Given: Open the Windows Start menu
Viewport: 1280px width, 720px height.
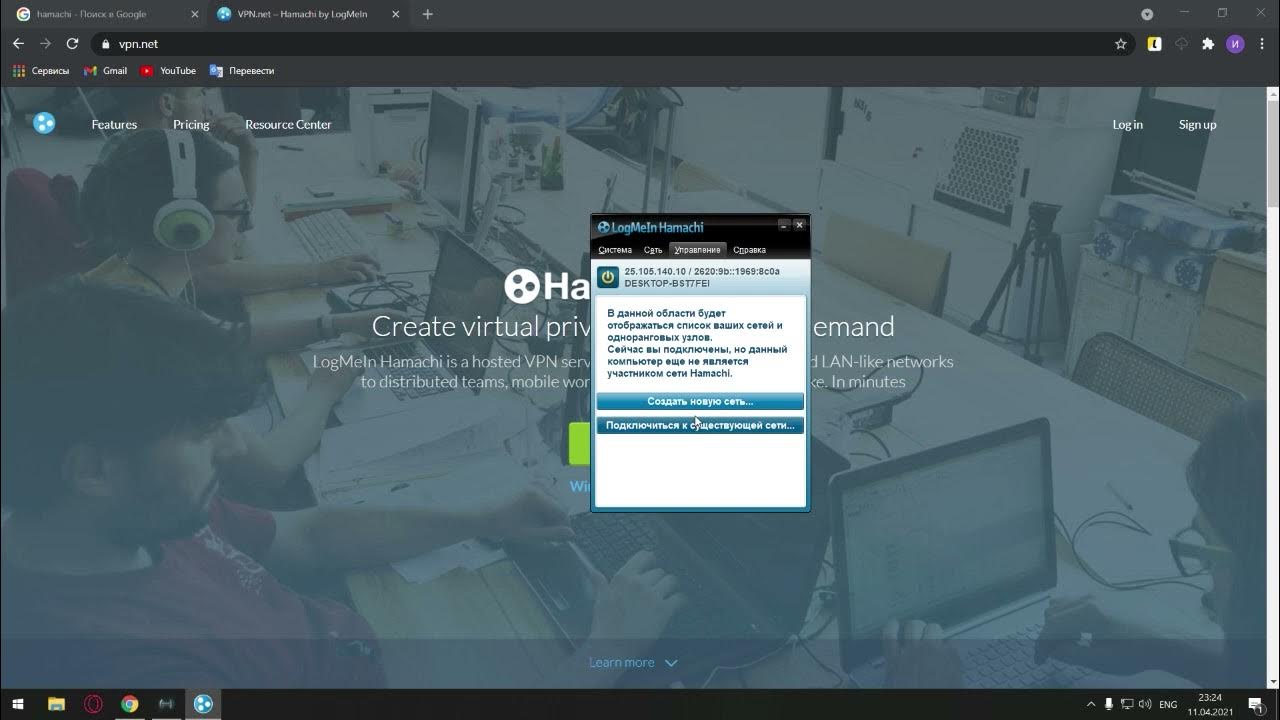Looking at the screenshot, I should click(x=18, y=704).
